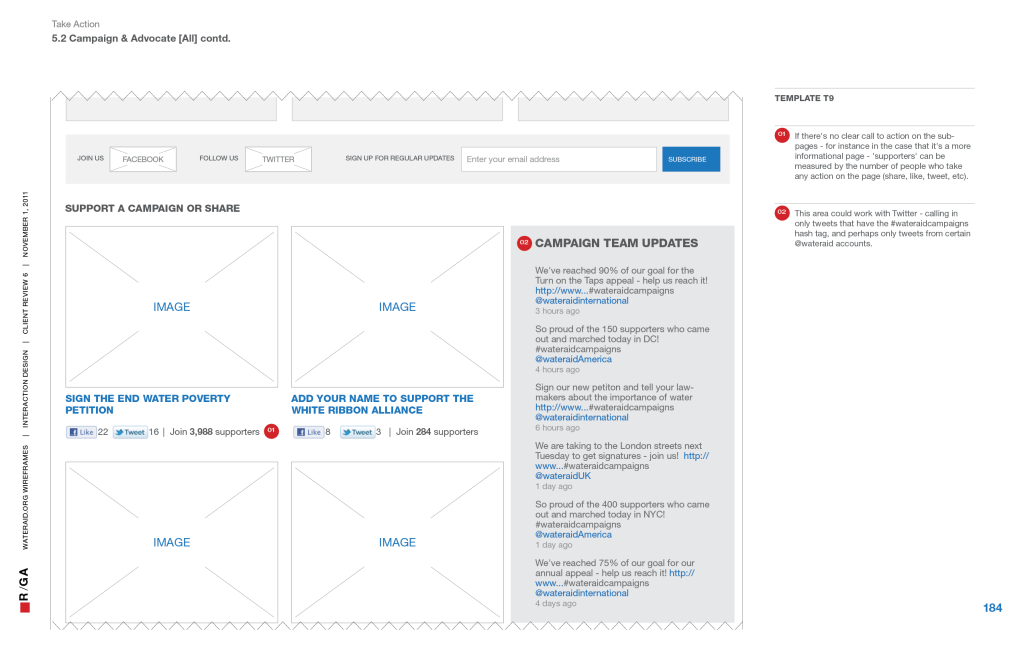This screenshot has width=1024, height=662.
Task: Click the Facebook join us button
Action: (143, 159)
